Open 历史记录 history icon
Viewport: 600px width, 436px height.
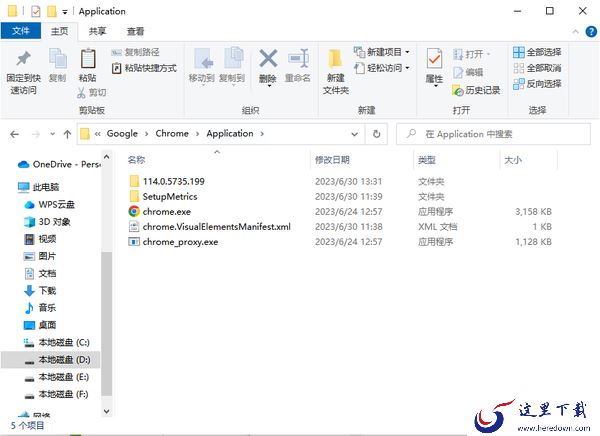point(458,90)
